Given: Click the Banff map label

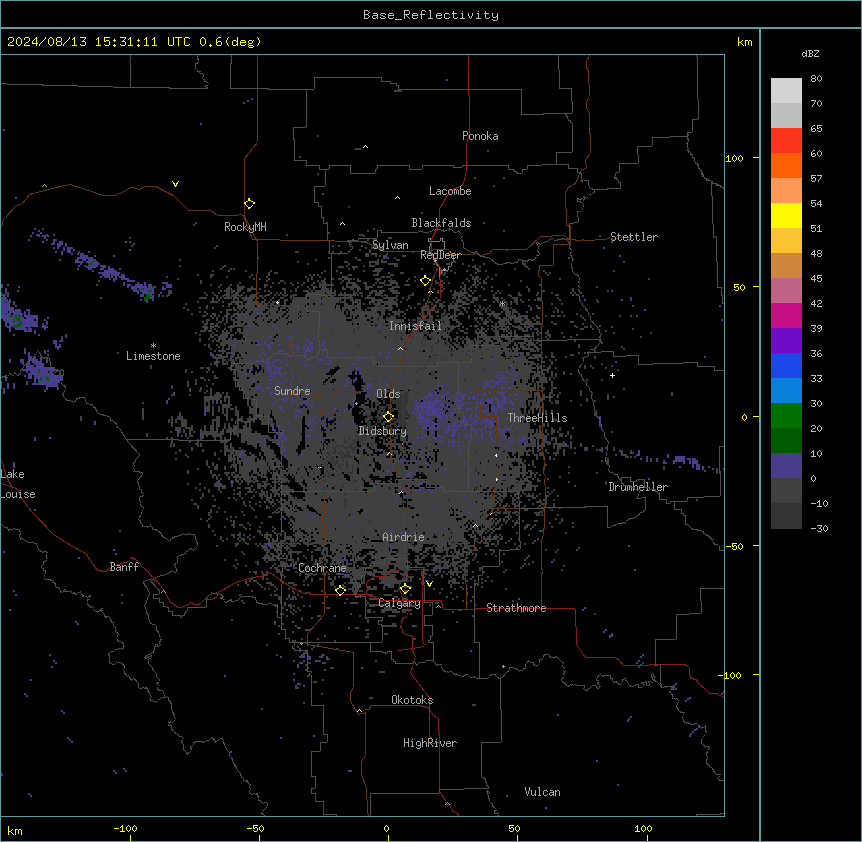Looking at the screenshot, I should click(124, 567).
